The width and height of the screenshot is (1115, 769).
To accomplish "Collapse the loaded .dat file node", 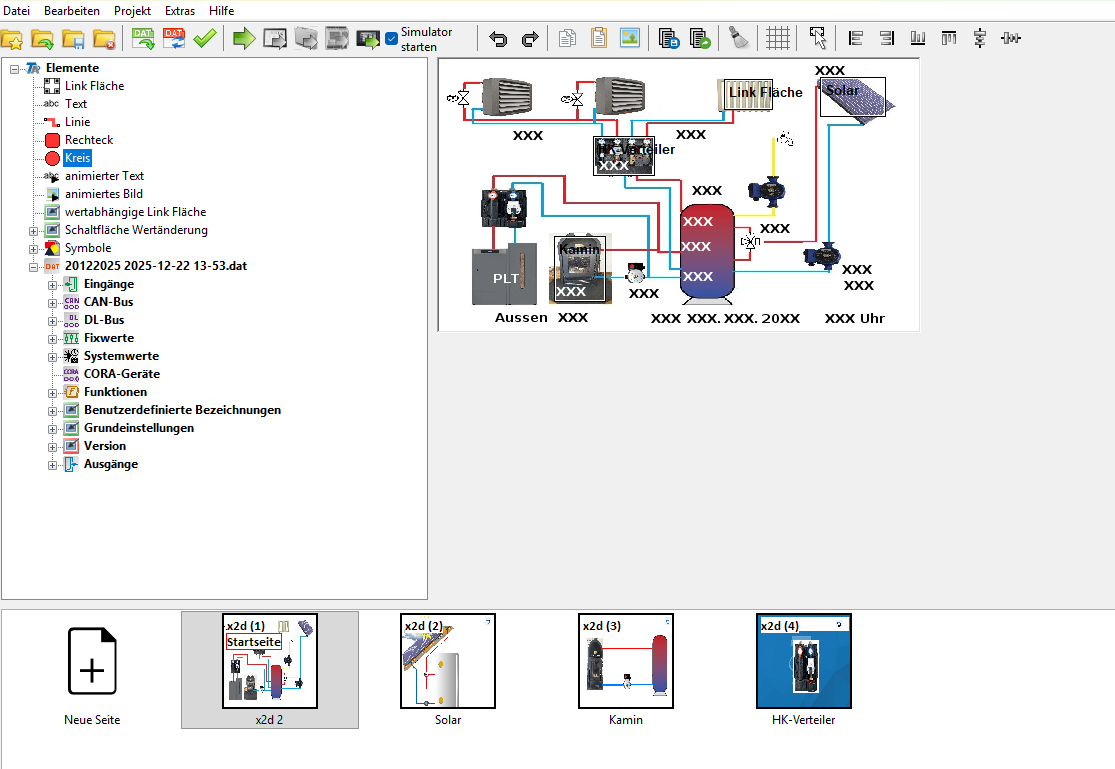I will pos(34,266).
